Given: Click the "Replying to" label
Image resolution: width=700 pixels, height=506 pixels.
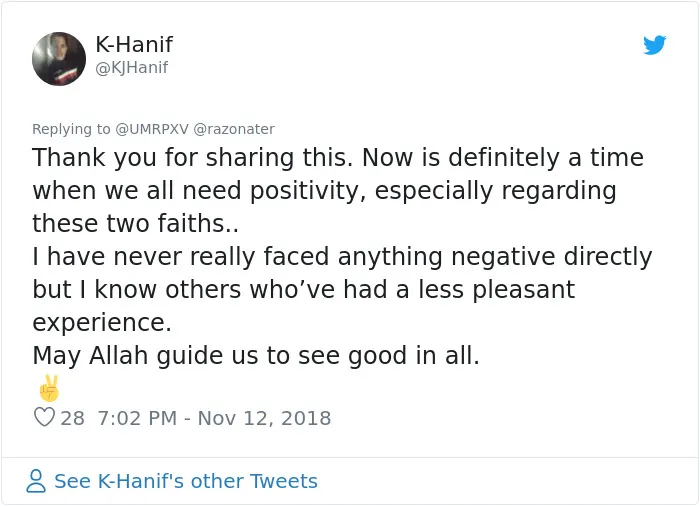Looking at the screenshot, I should (71, 129).
